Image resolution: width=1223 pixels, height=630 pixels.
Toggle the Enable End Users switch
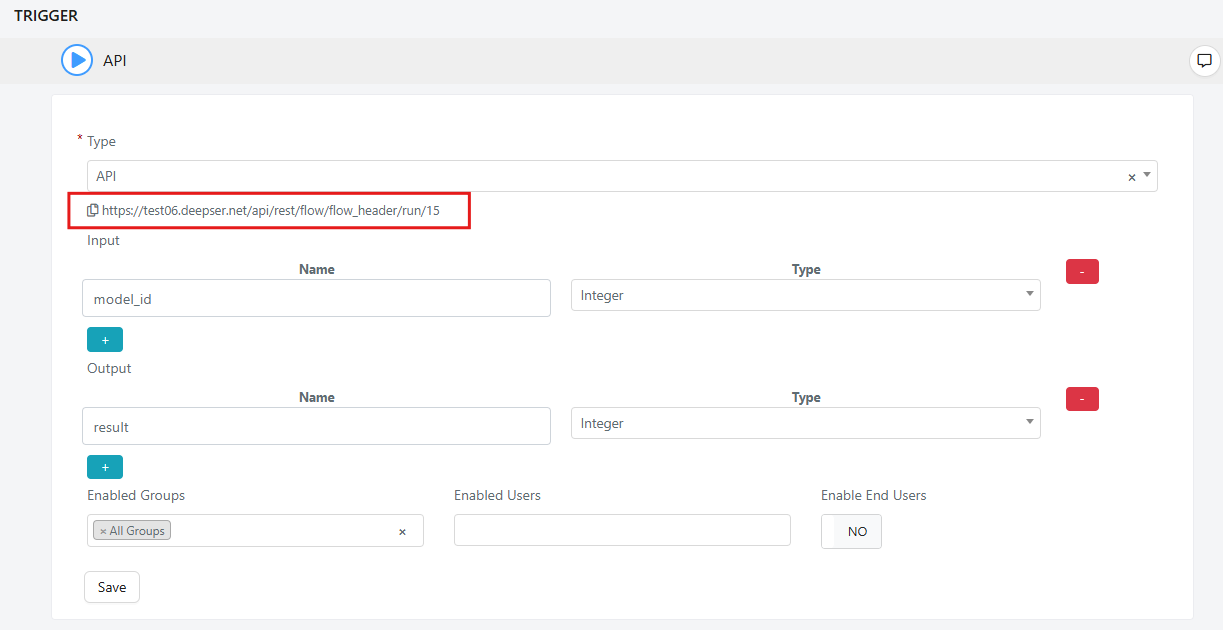pyautogui.click(x=851, y=531)
